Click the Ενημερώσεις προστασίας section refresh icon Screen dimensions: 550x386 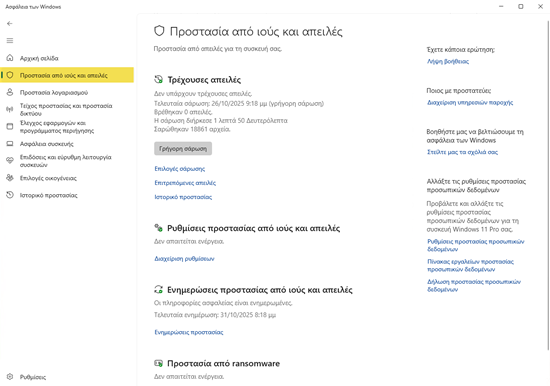click(x=159, y=290)
